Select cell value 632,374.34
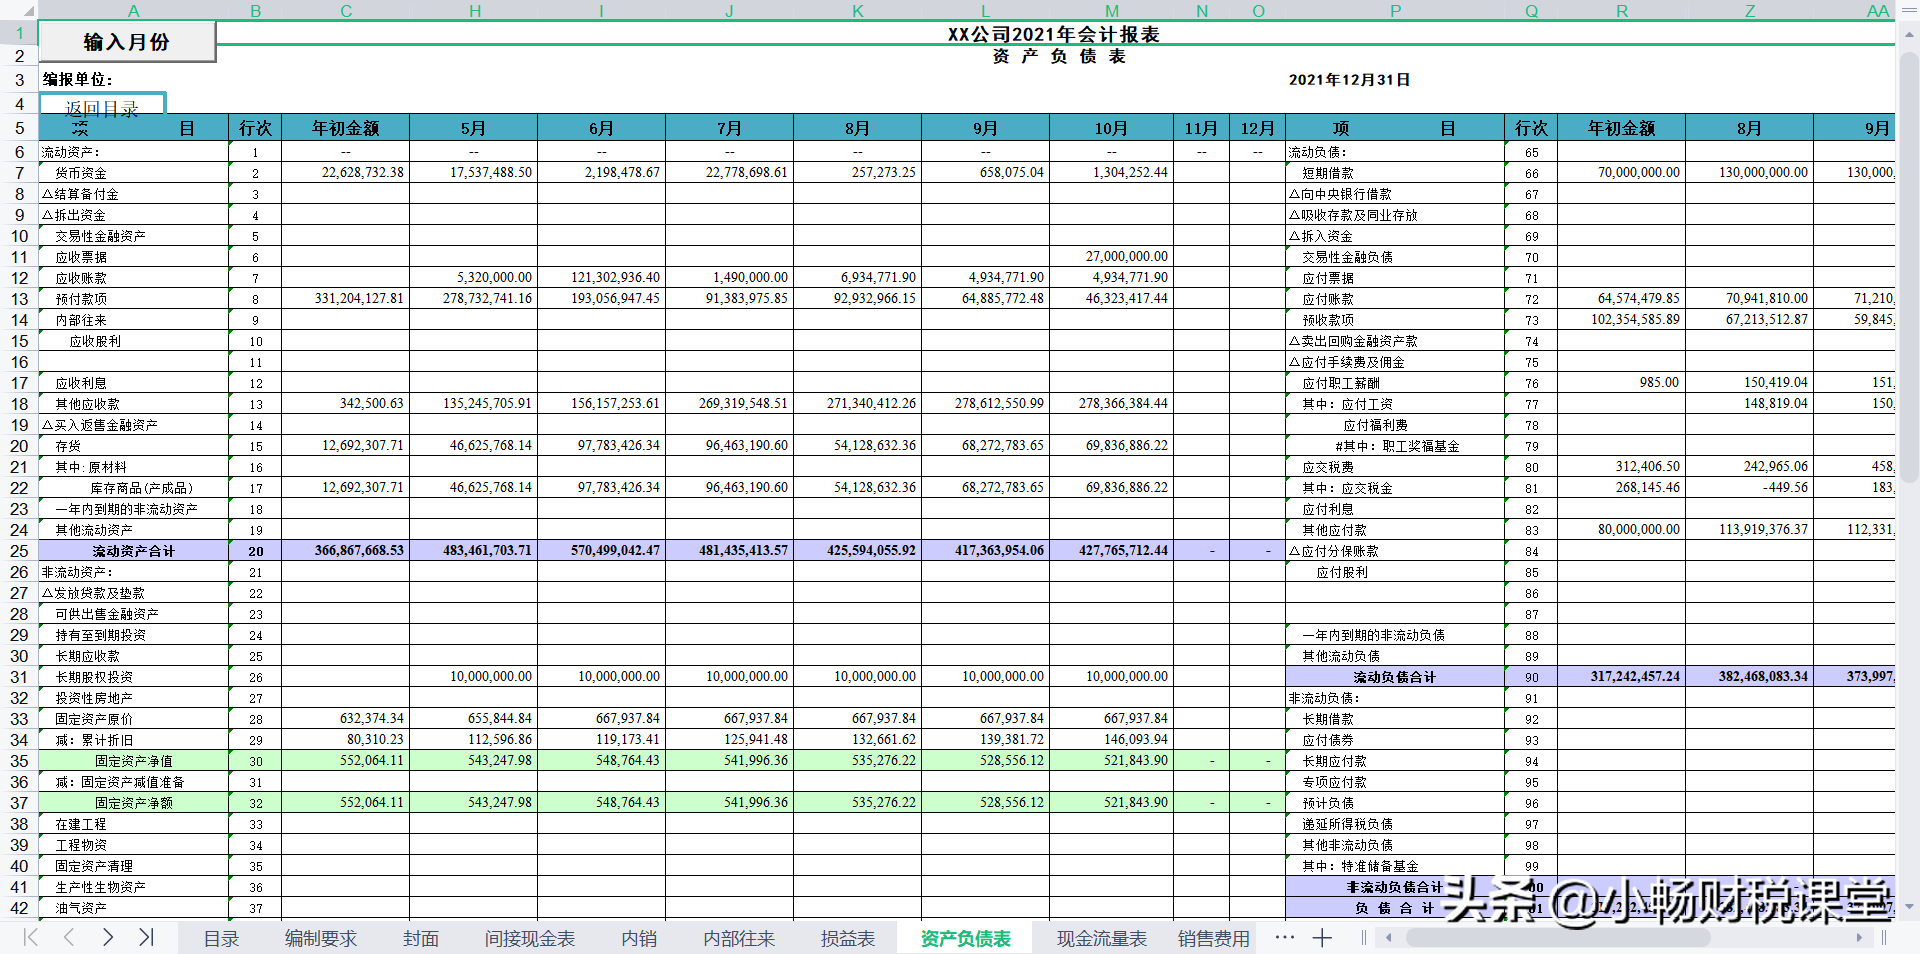This screenshot has width=1920, height=954. pyautogui.click(x=346, y=719)
